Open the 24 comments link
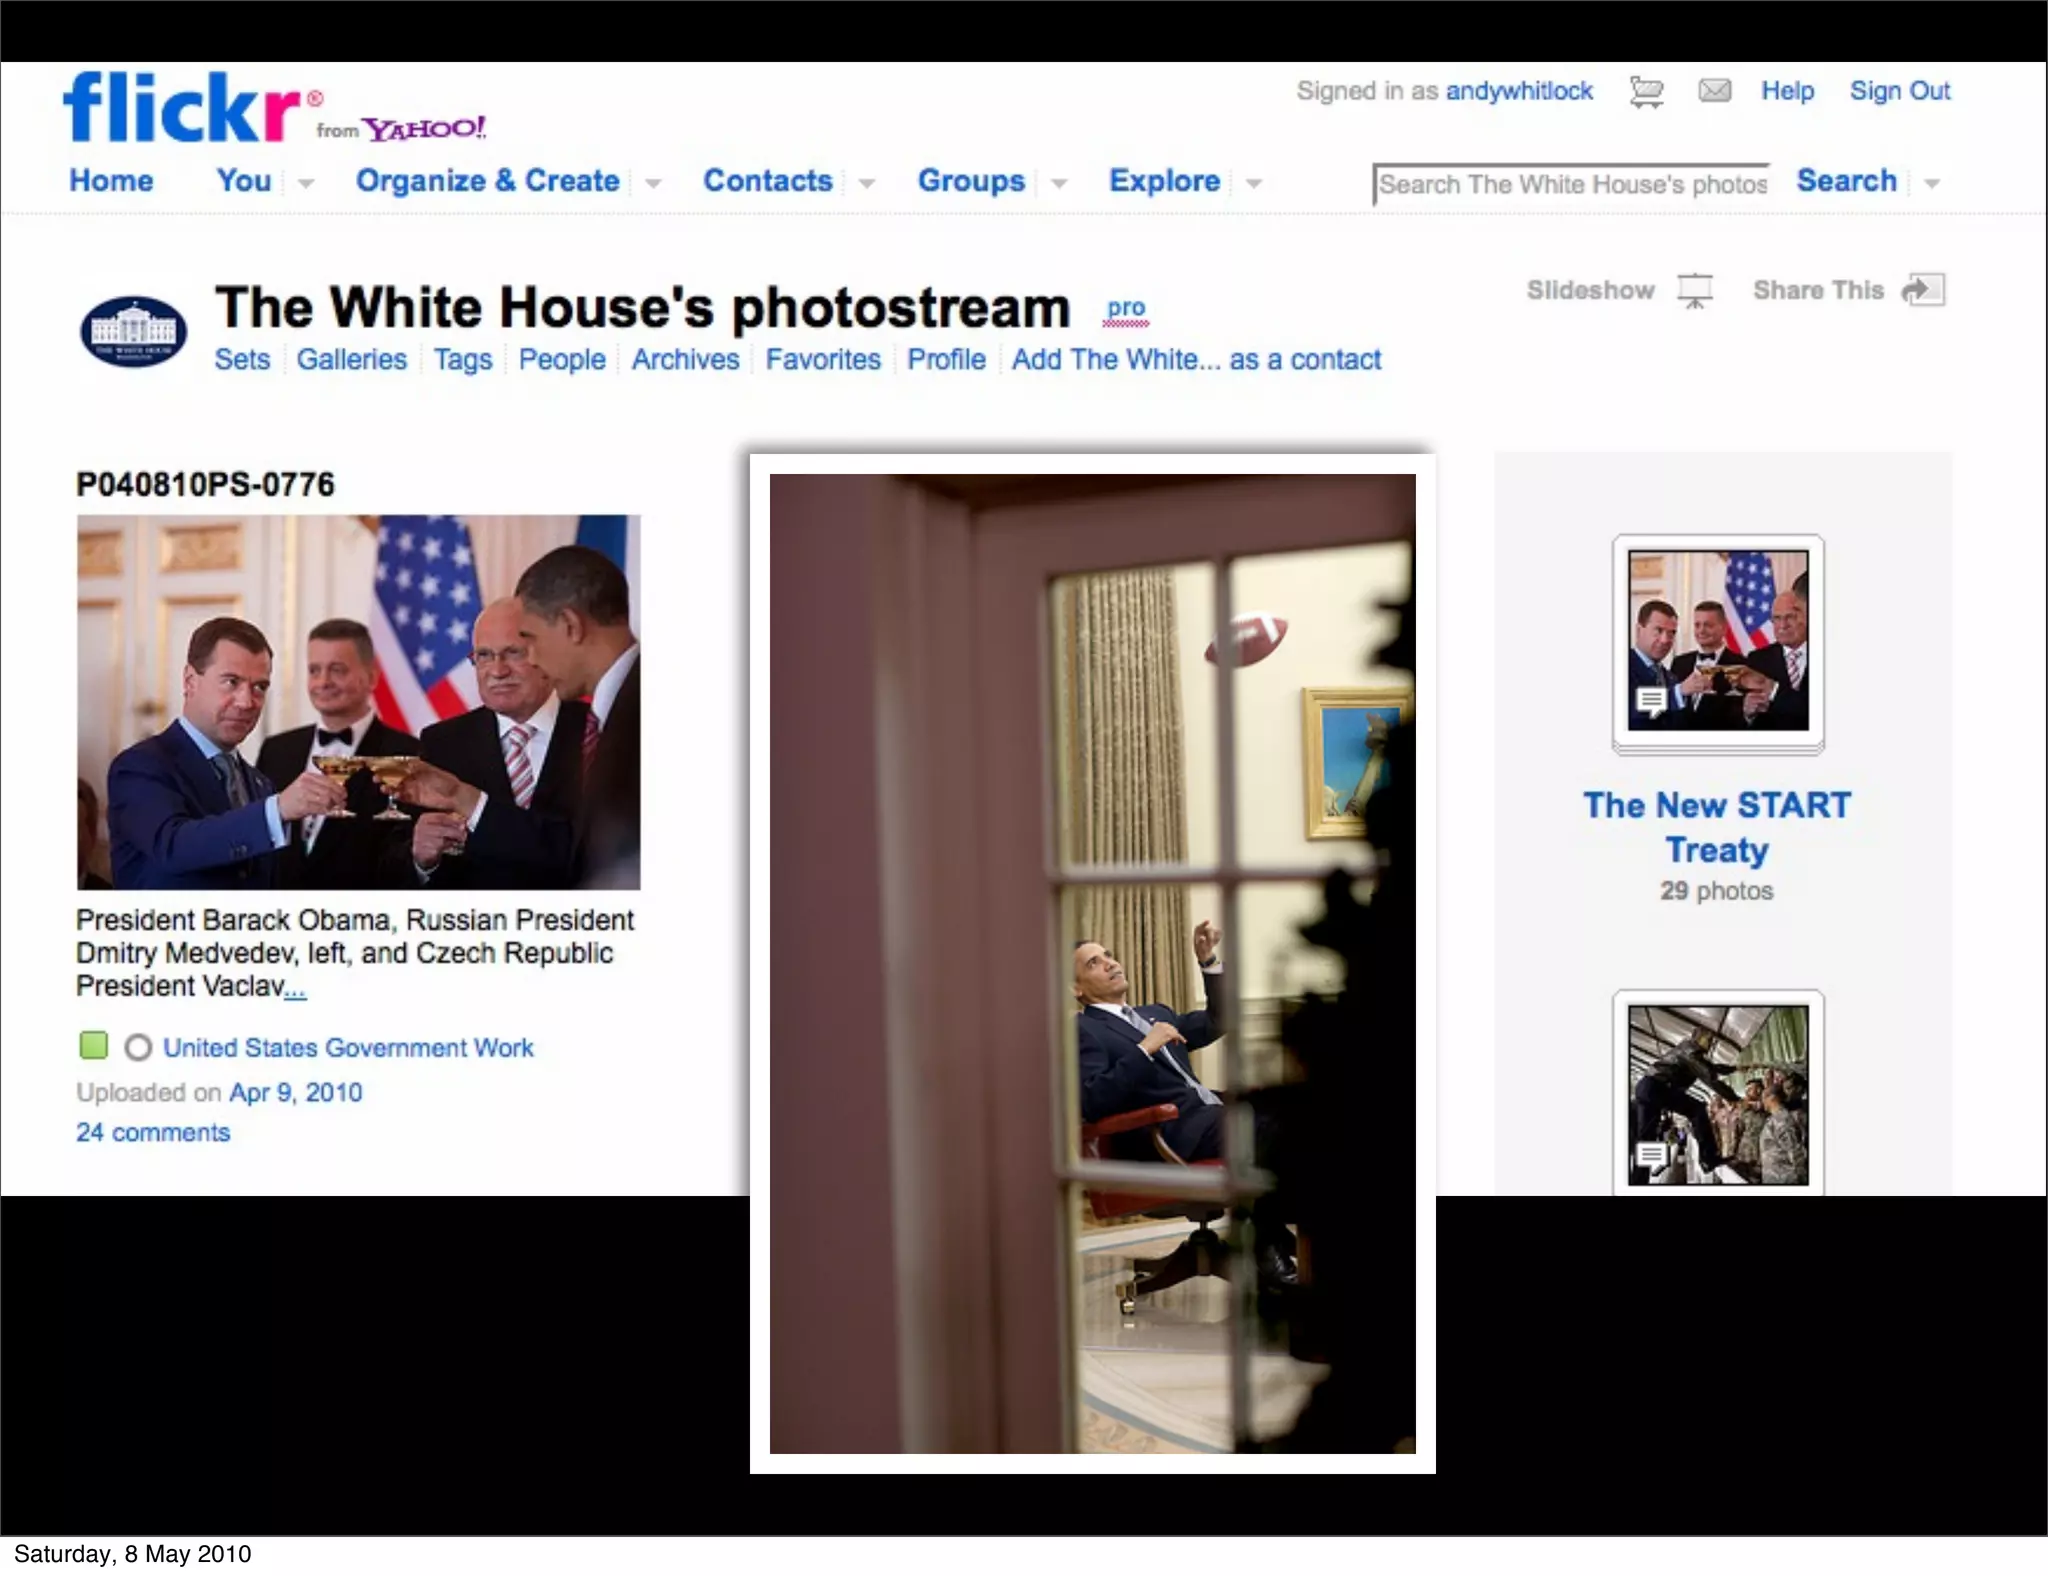2048x1576 pixels. point(153,1132)
